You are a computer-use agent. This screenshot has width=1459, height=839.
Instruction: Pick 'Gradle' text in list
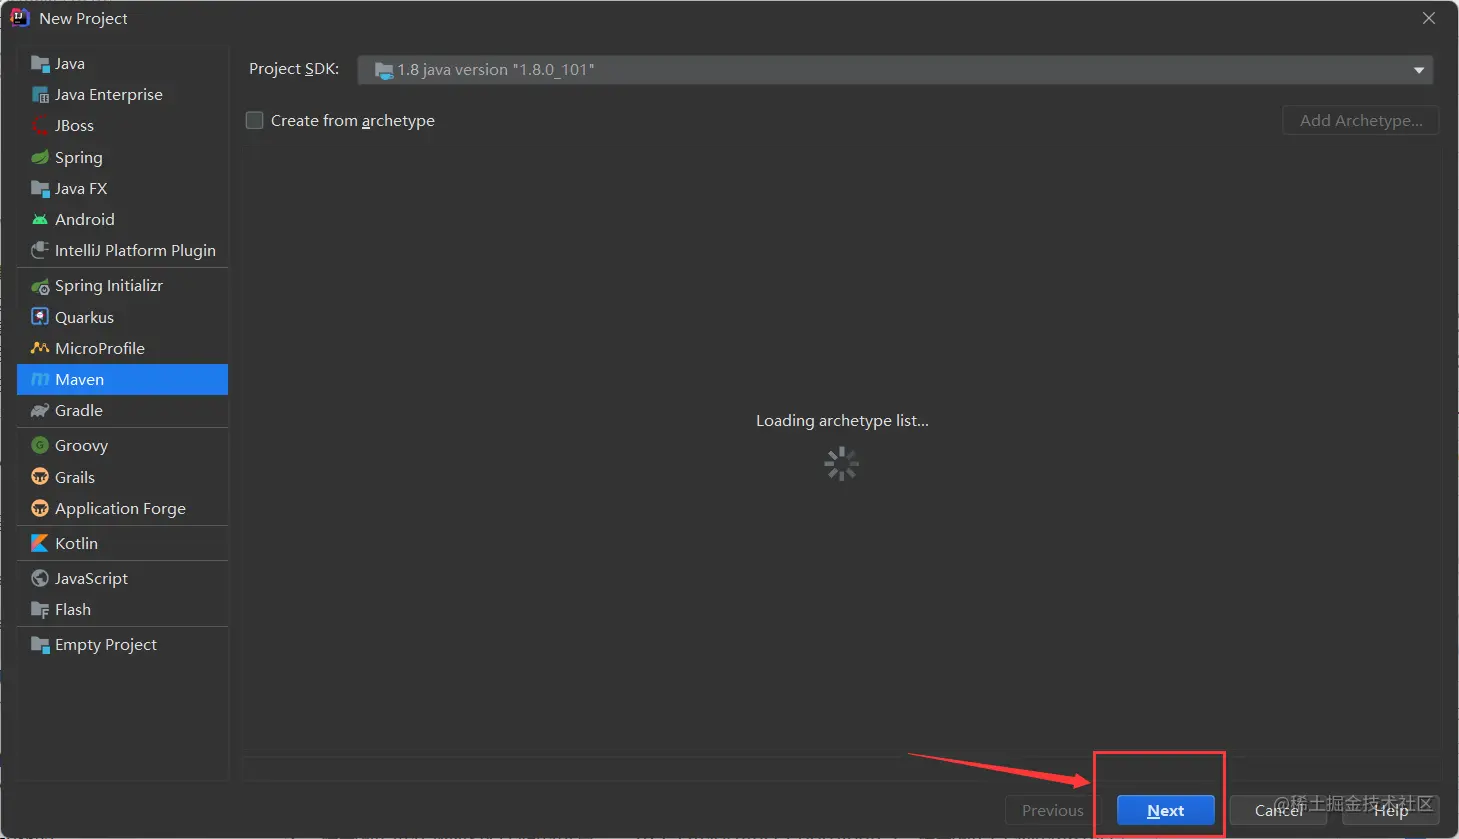coord(79,410)
